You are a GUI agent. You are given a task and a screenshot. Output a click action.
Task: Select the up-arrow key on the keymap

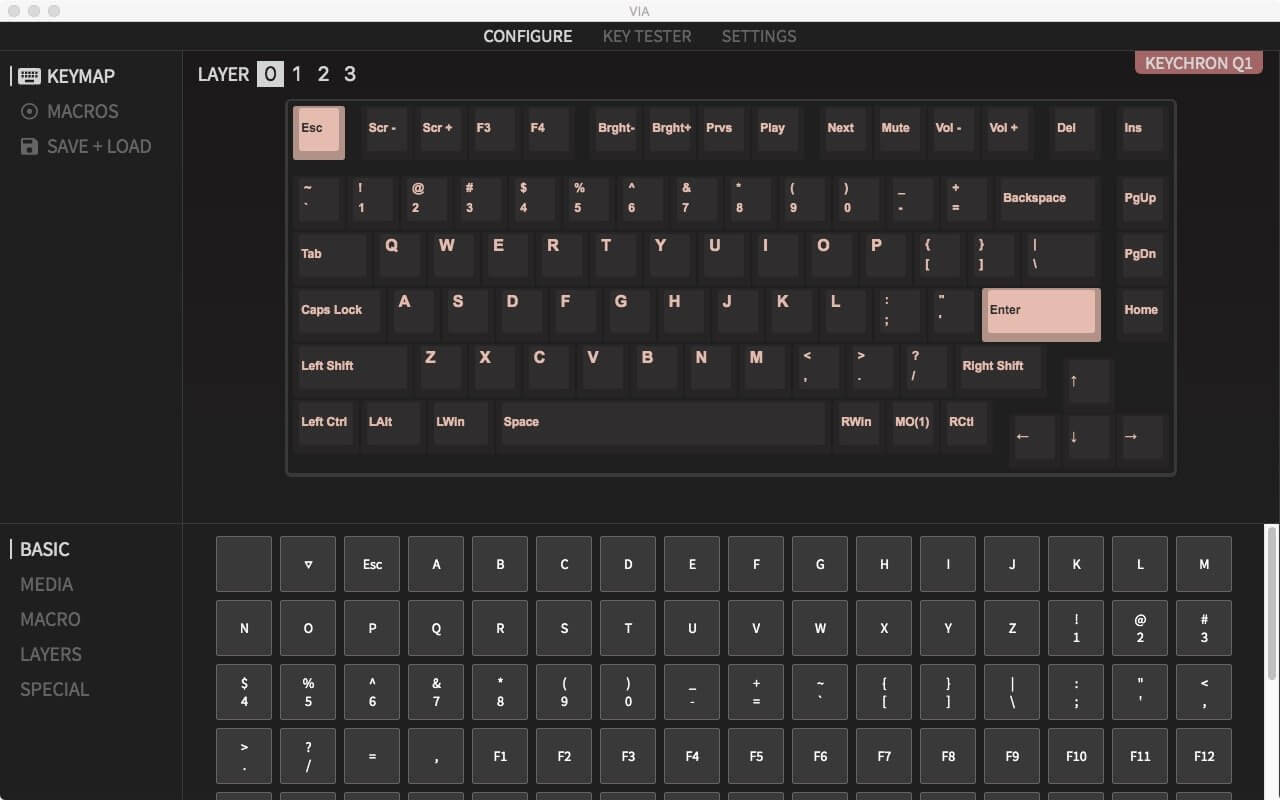click(1087, 381)
